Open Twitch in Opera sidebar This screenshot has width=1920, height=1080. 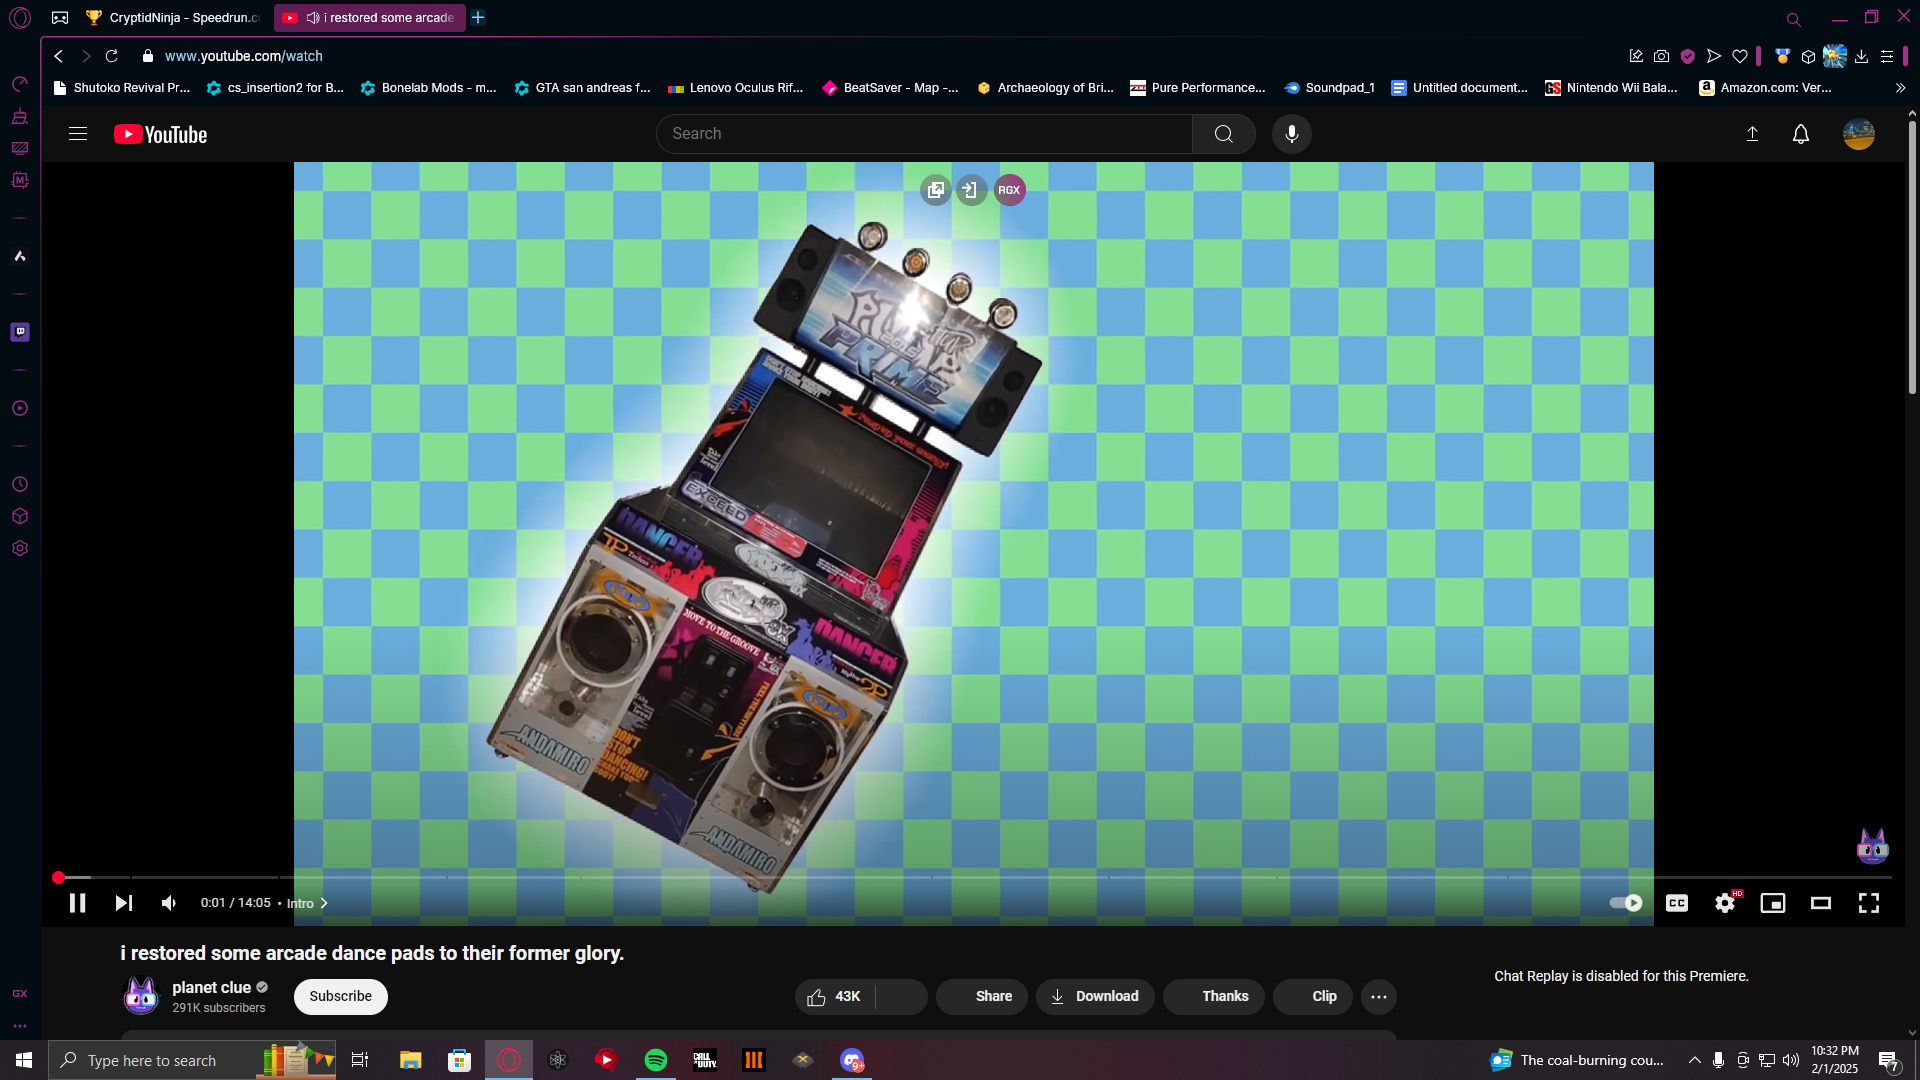coord(20,332)
